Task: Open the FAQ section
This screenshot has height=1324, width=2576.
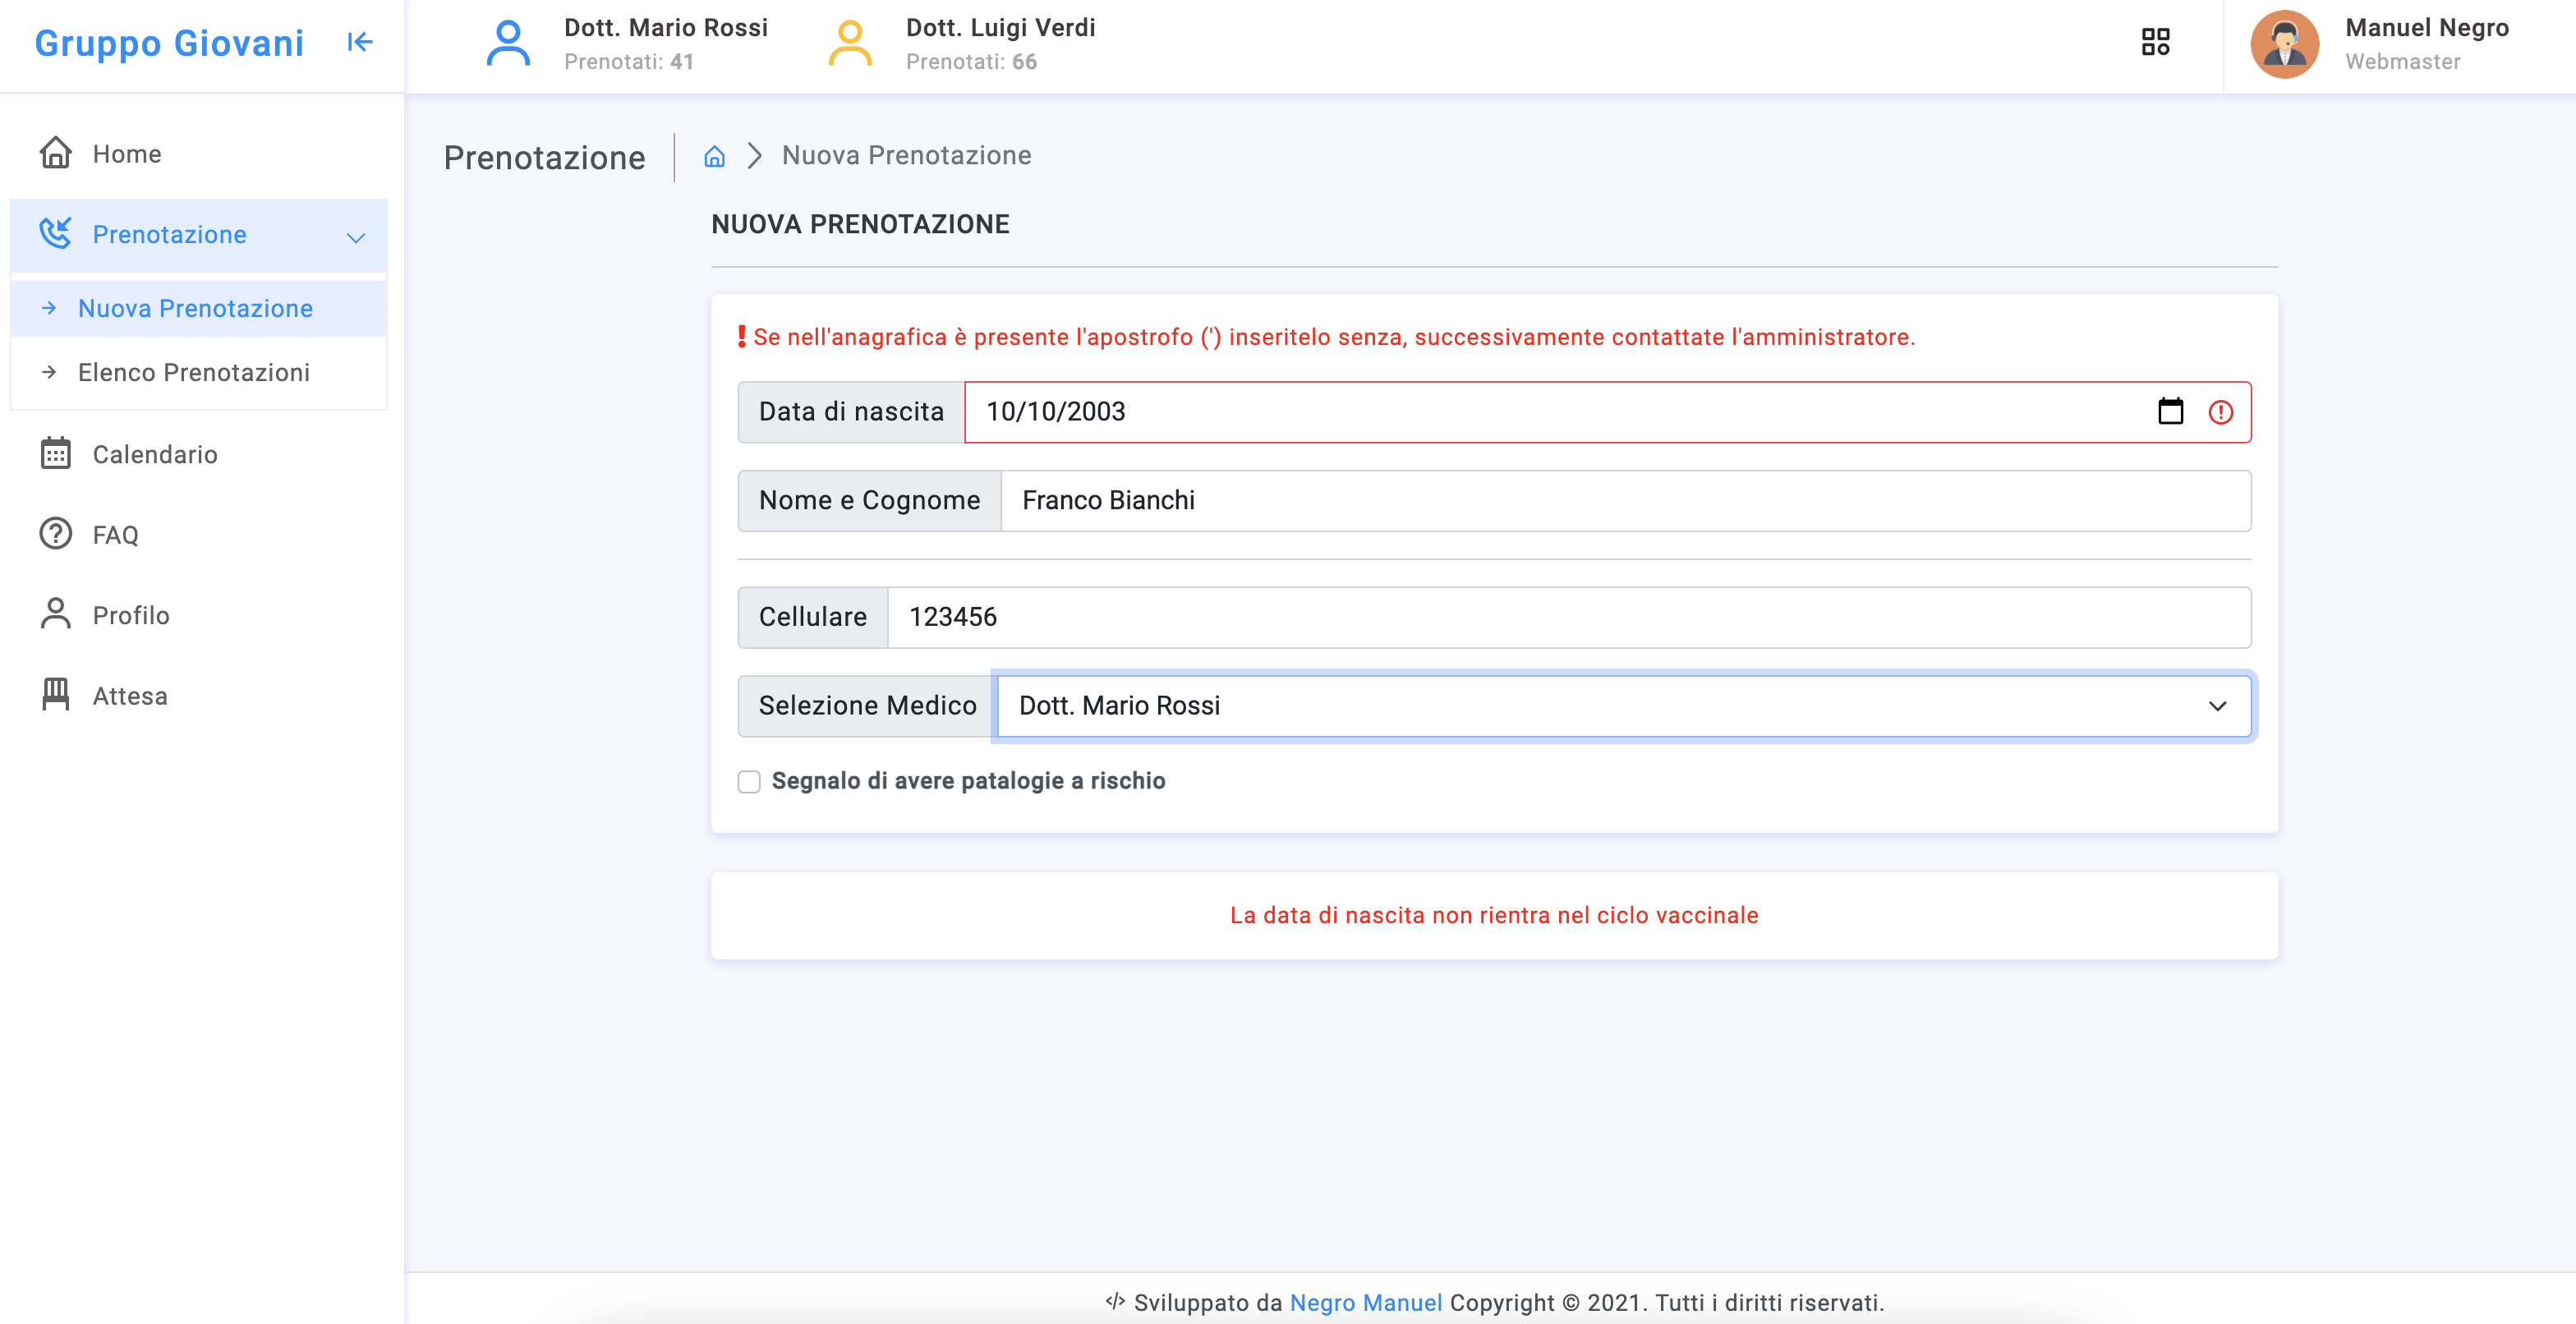Action: point(115,535)
